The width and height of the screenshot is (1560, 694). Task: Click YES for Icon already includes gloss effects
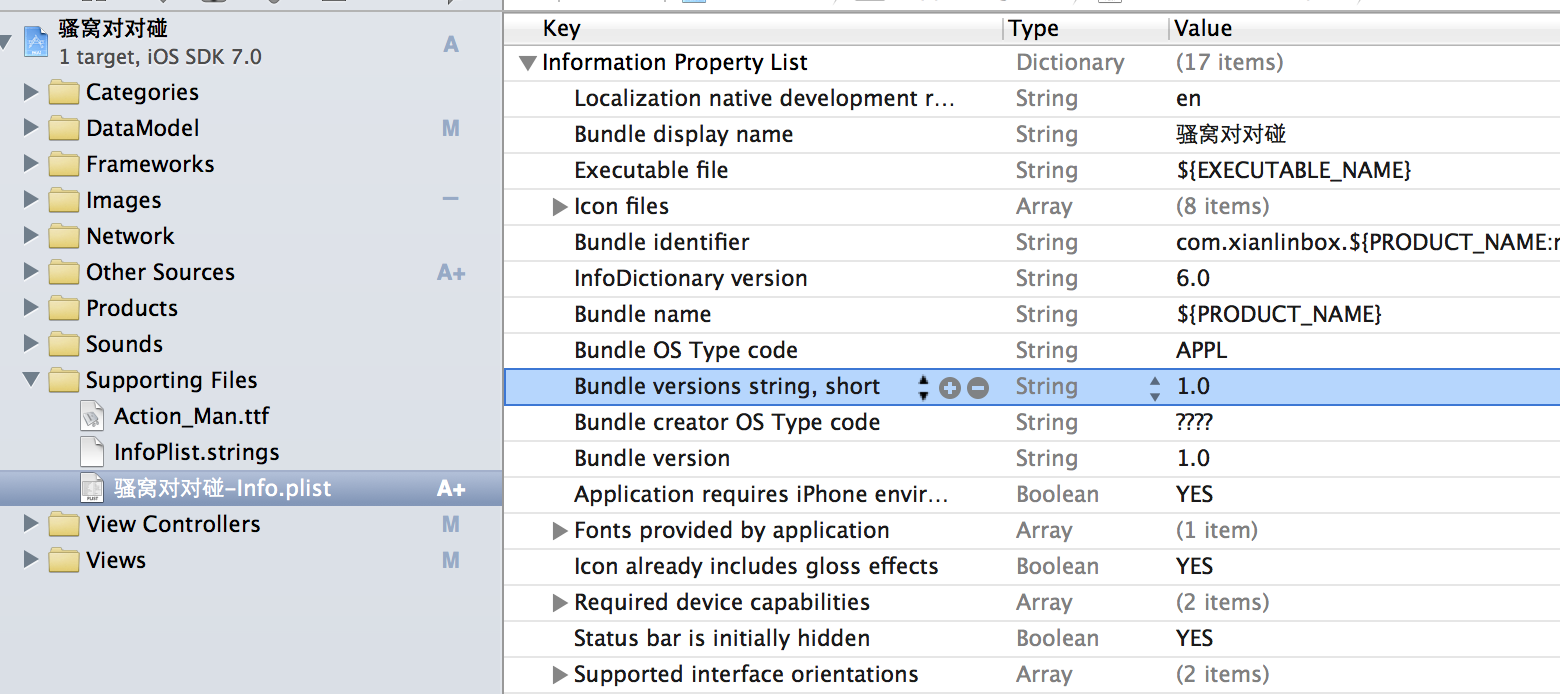click(x=1195, y=567)
